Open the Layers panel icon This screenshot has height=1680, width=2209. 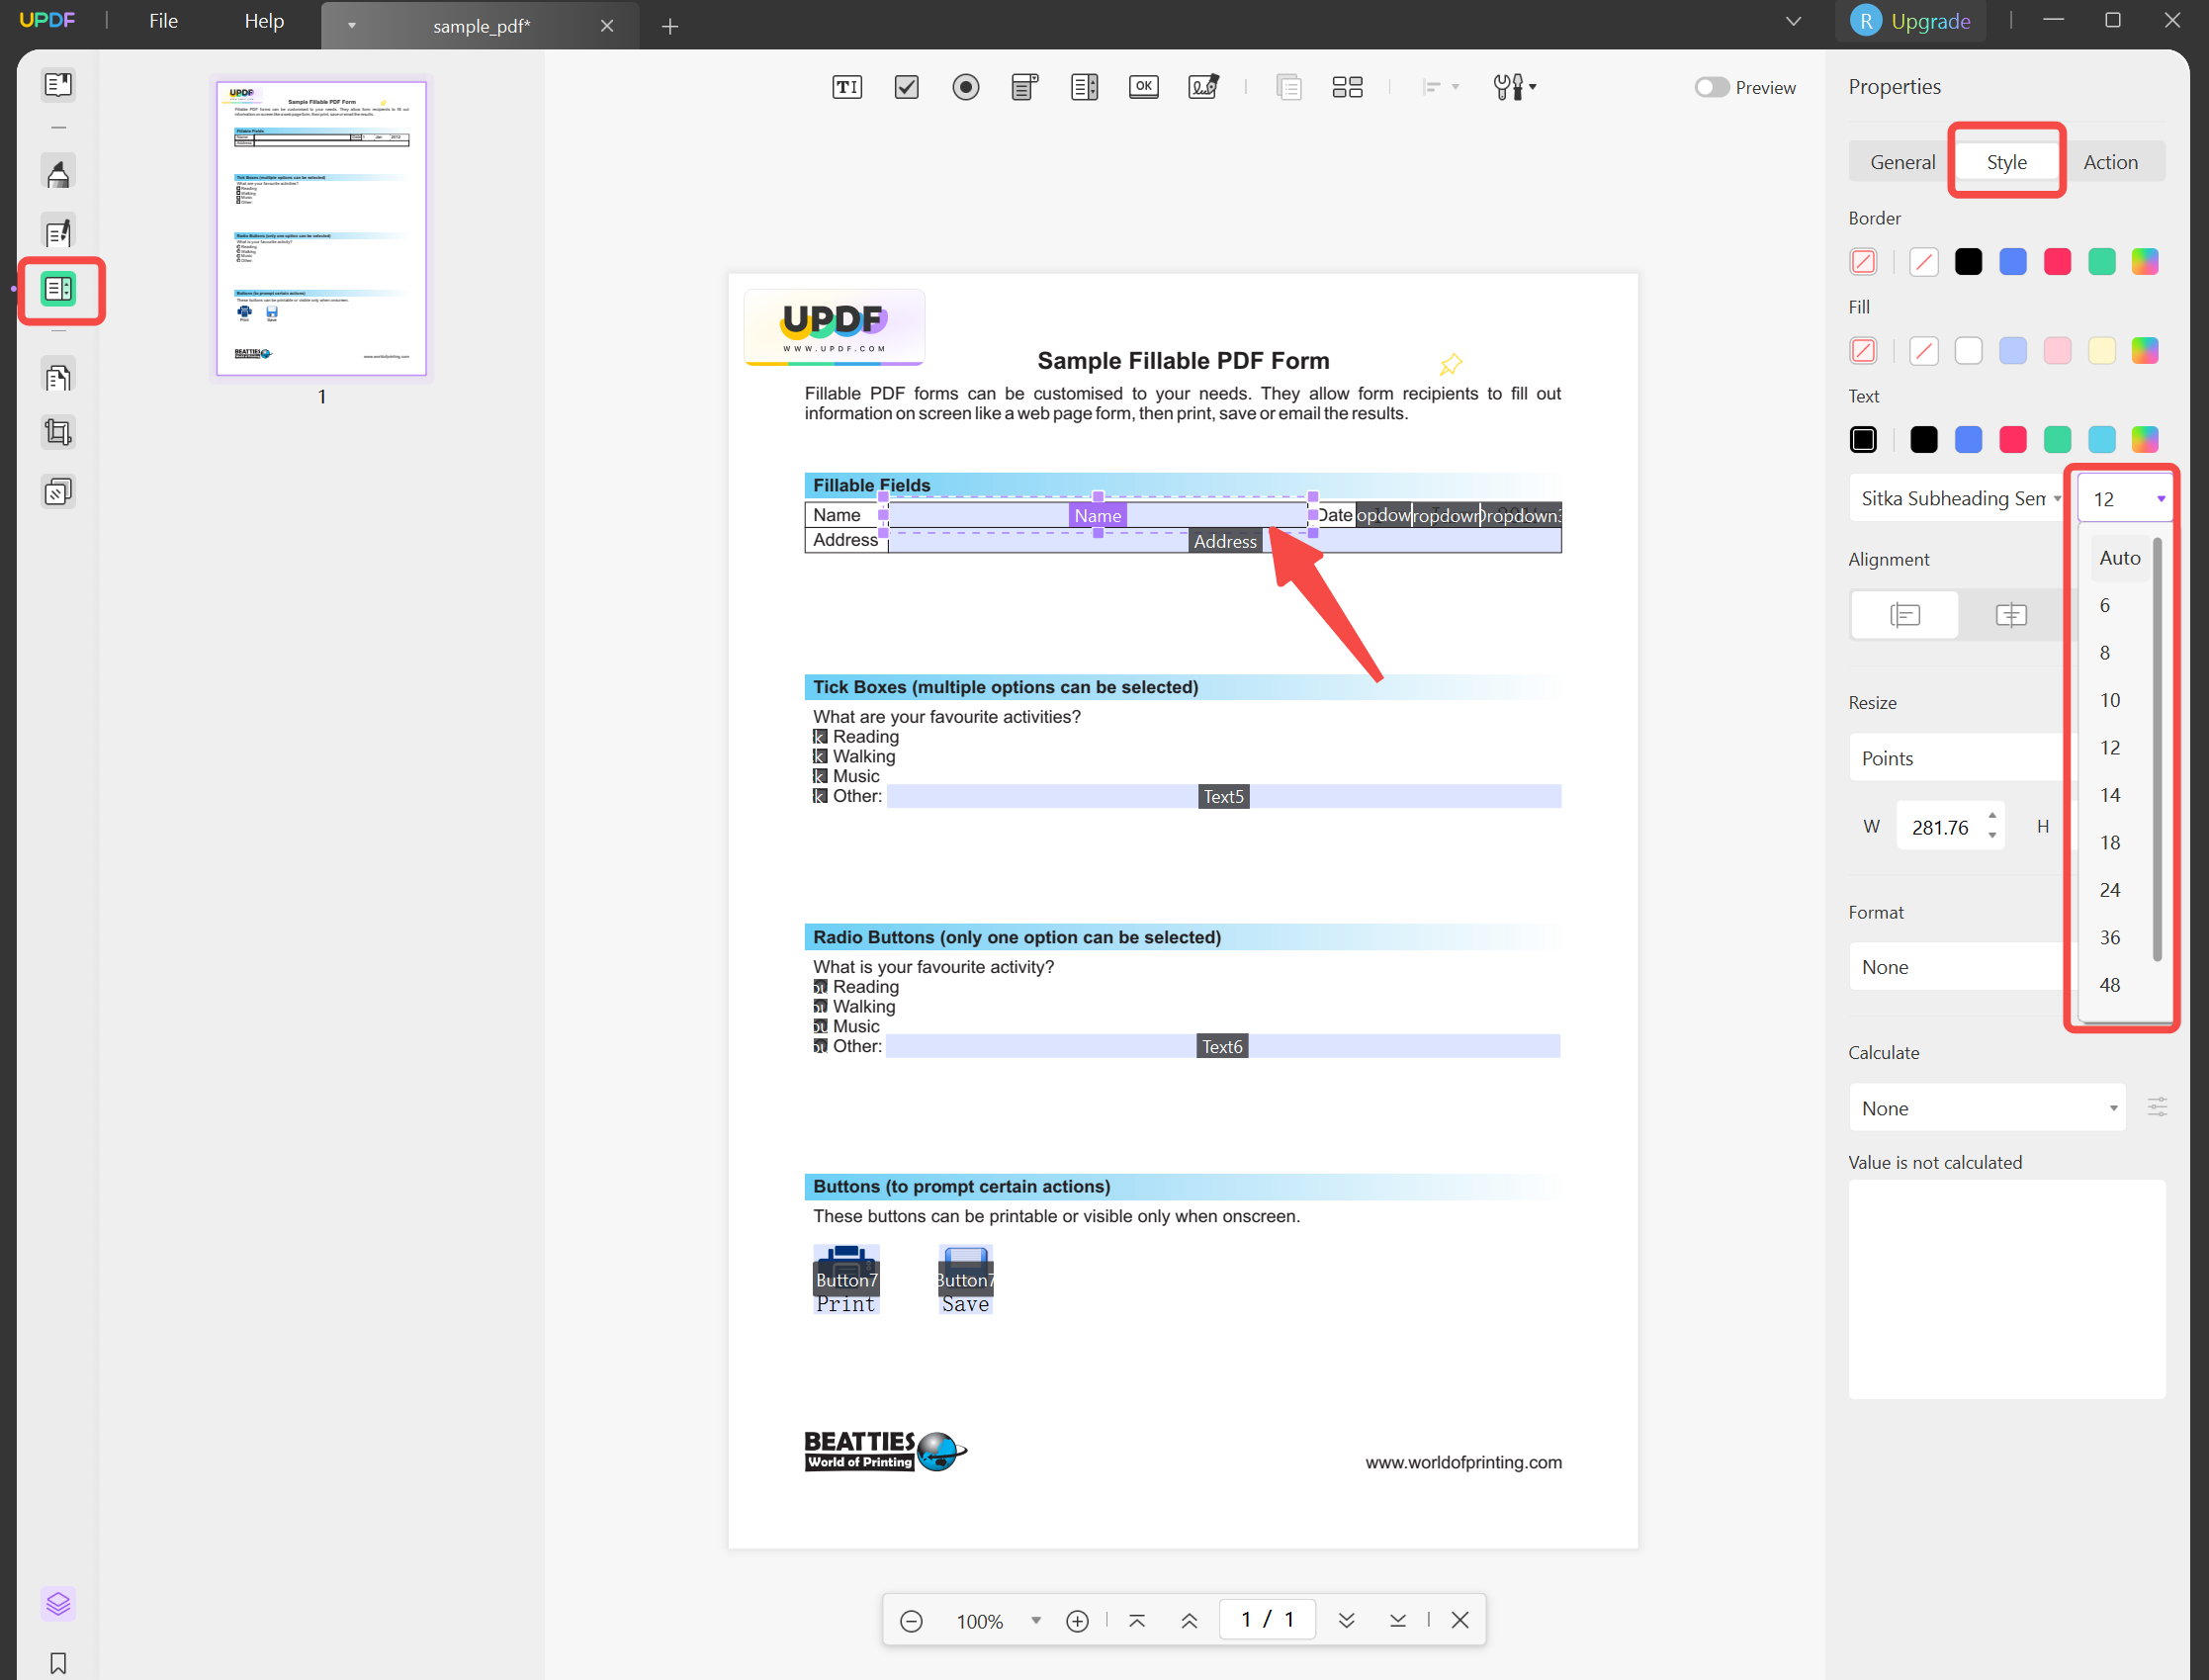58,1603
